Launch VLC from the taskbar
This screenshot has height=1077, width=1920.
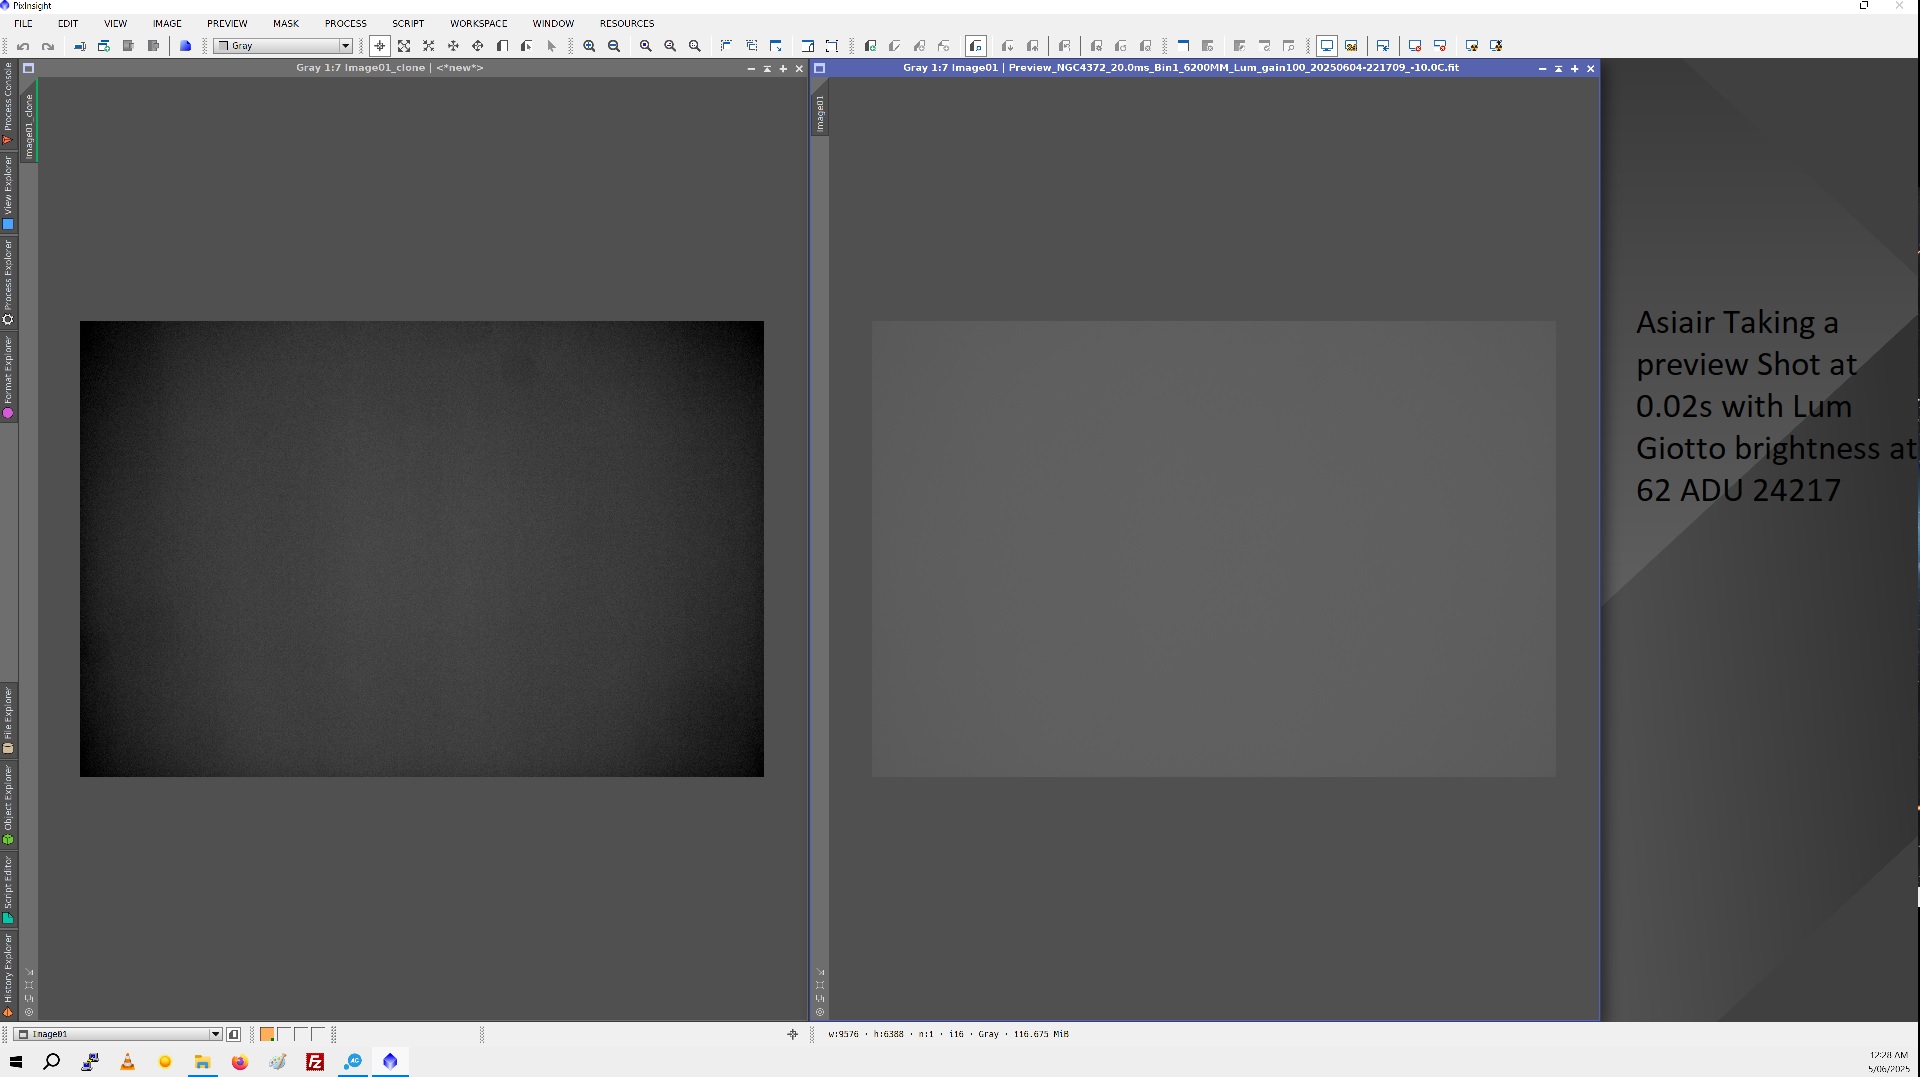(x=127, y=1062)
